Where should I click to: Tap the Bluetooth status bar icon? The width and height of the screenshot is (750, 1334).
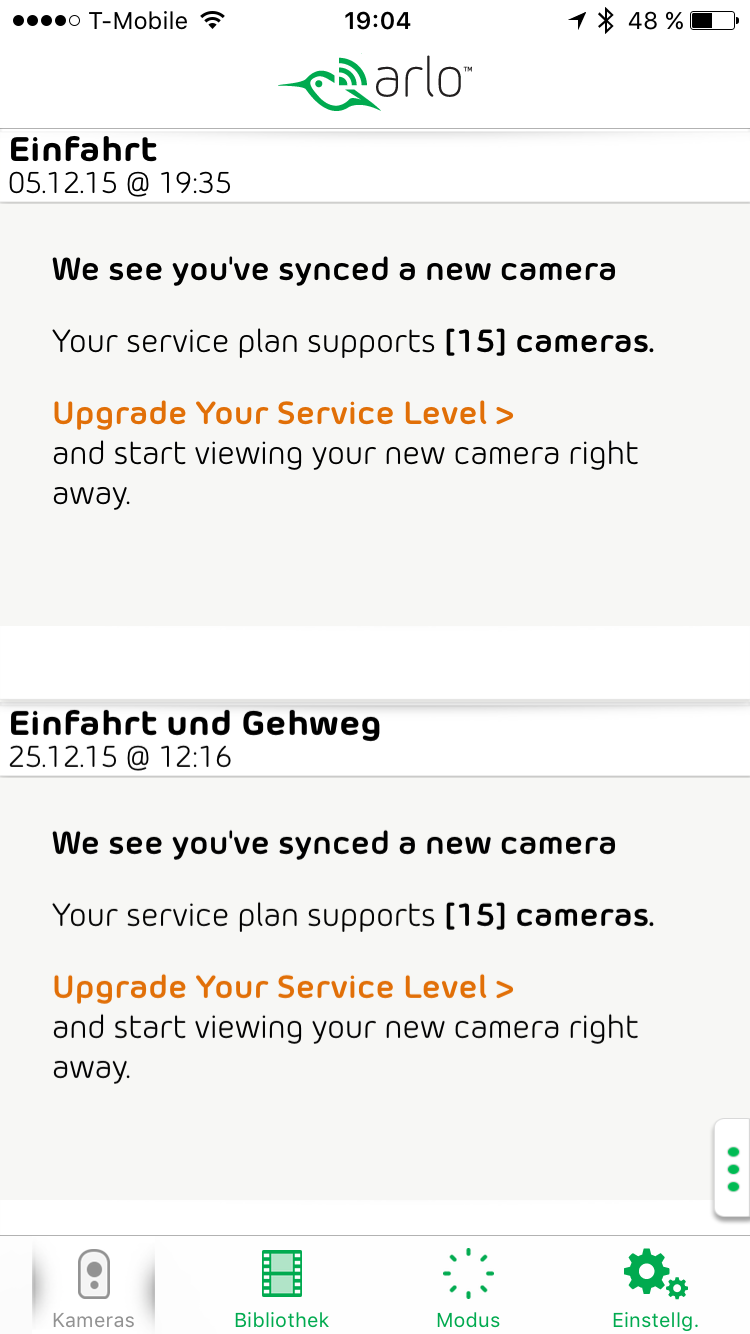coord(605,20)
